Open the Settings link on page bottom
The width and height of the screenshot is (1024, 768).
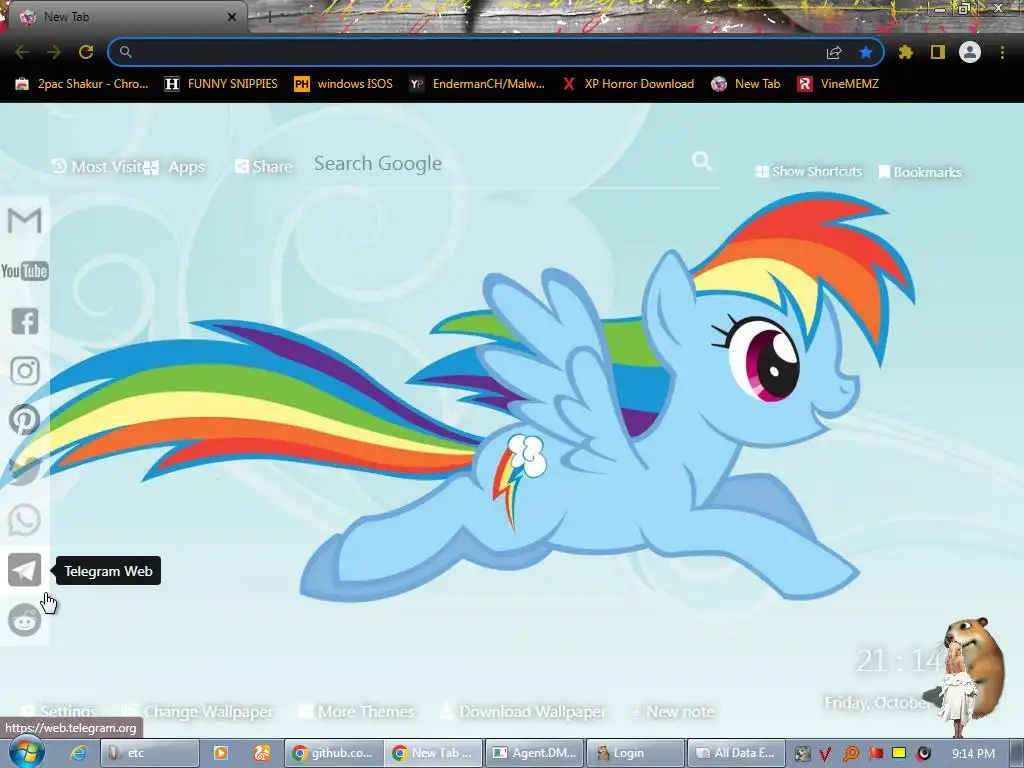[59, 711]
